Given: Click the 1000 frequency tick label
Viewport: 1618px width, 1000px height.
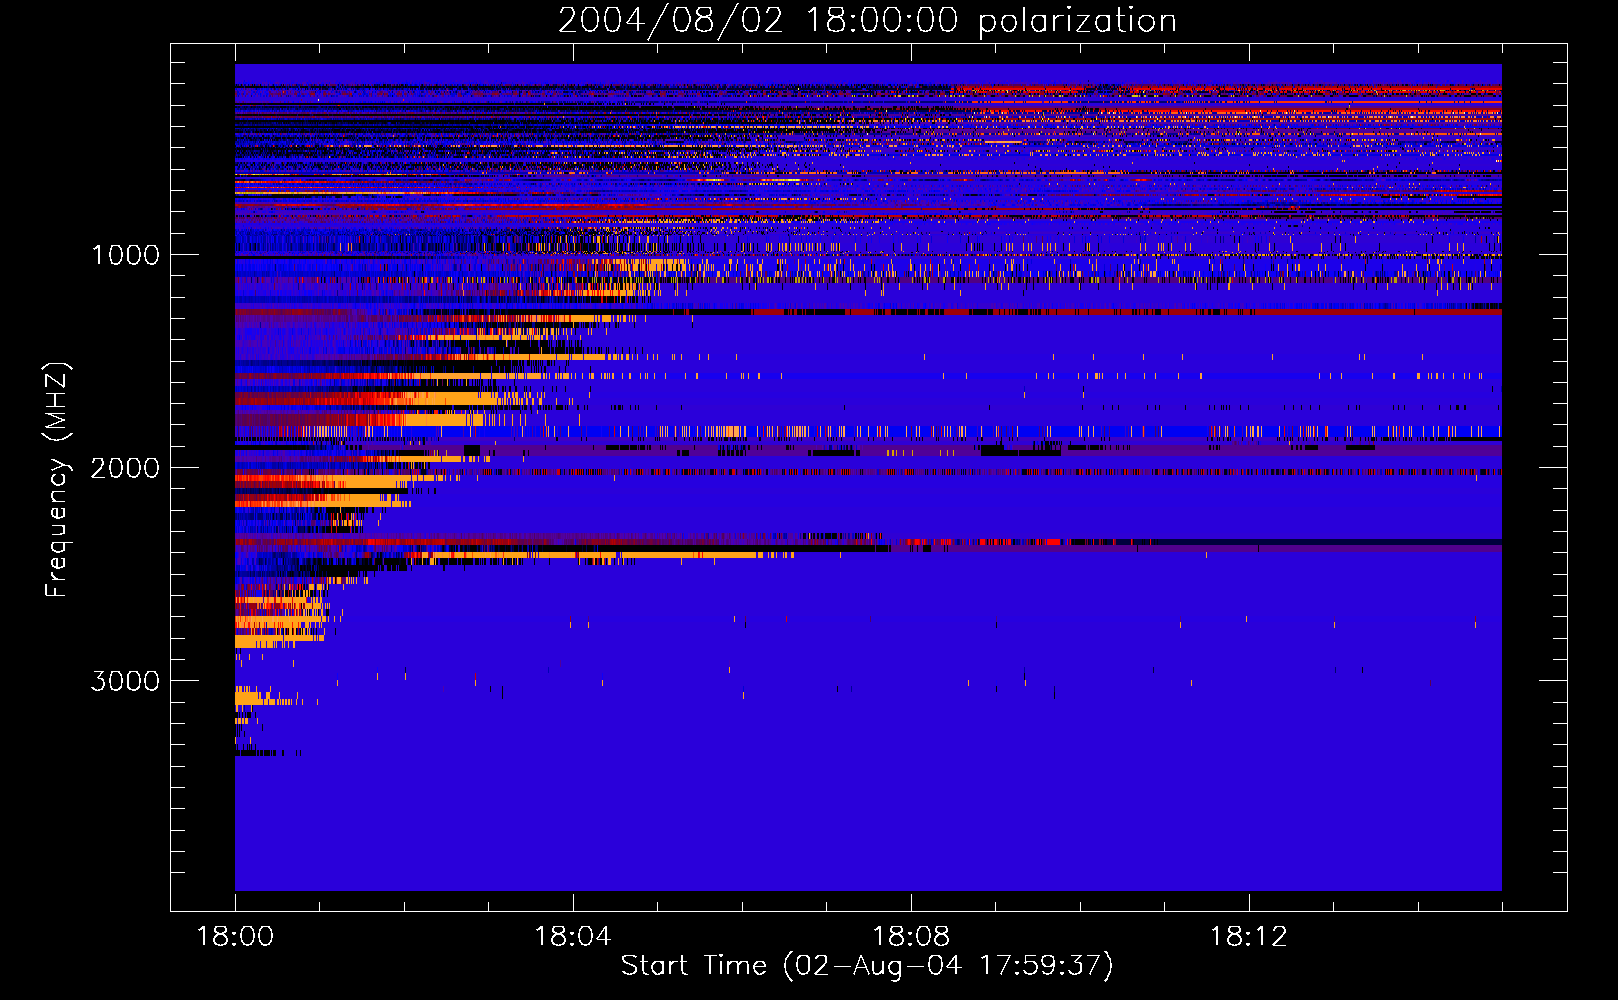Looking at the screenshot, I should pyautogui.click(x=125, y=255).
